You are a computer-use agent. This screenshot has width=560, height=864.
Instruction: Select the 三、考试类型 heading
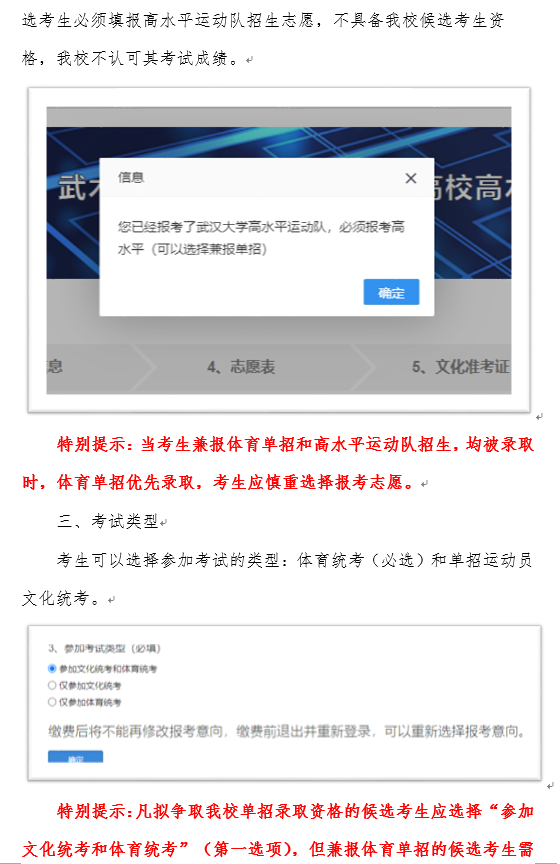pyautogui.click(x=108, y=521)
